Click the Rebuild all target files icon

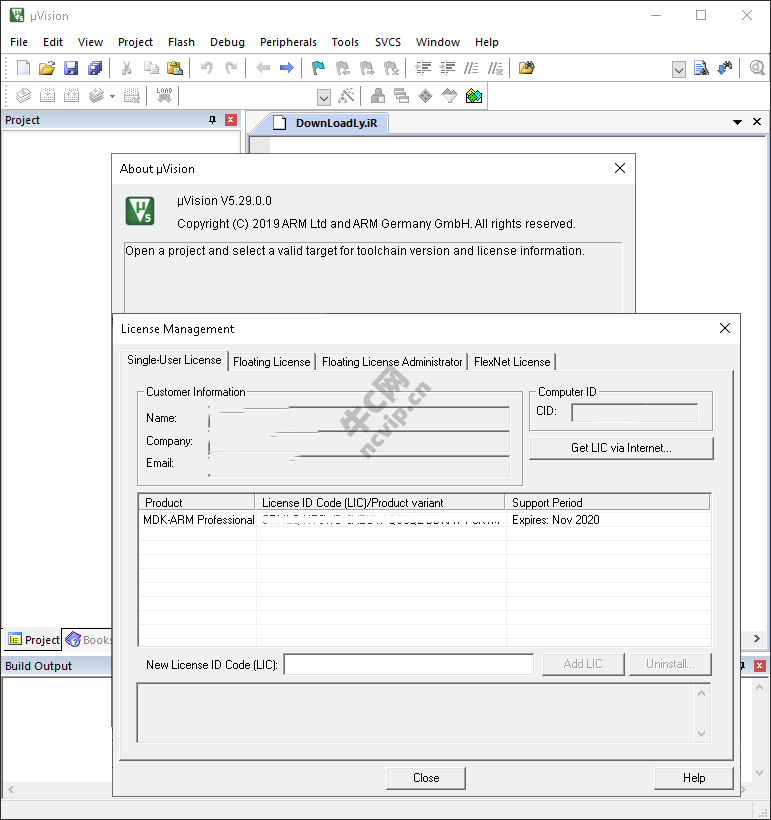[x=72, y=96]
